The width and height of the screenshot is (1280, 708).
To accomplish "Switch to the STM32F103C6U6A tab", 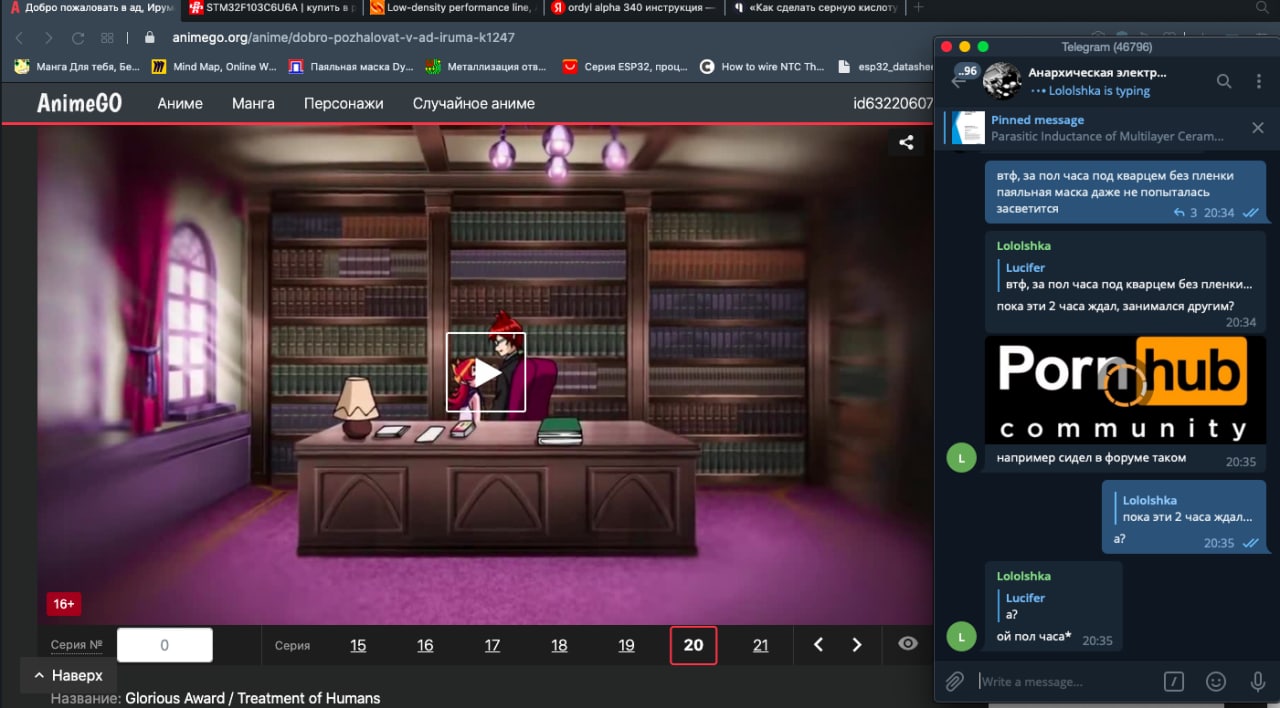I will [272, 8].
